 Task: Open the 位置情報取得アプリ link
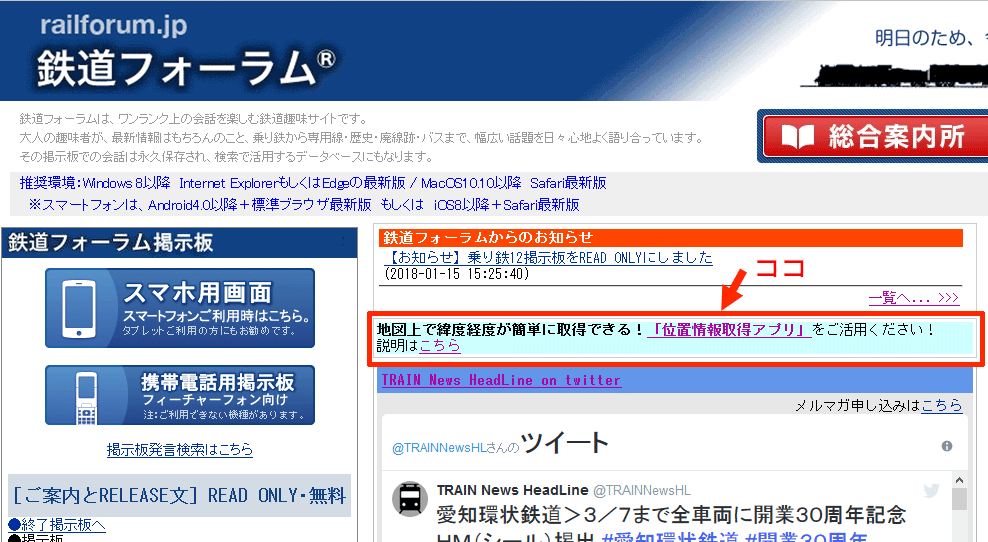(x=729, y=329)
